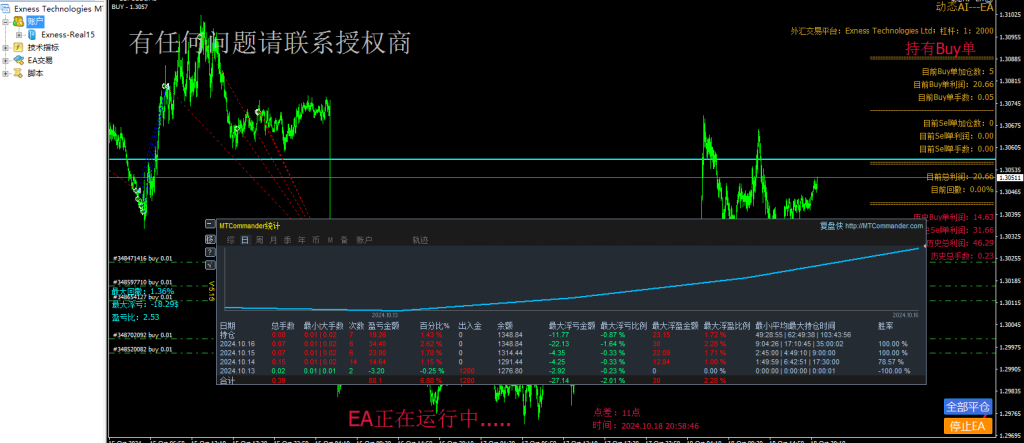
Task: Click the 胜率 column header
Action: pyautogui.click(x=886, y=325)
